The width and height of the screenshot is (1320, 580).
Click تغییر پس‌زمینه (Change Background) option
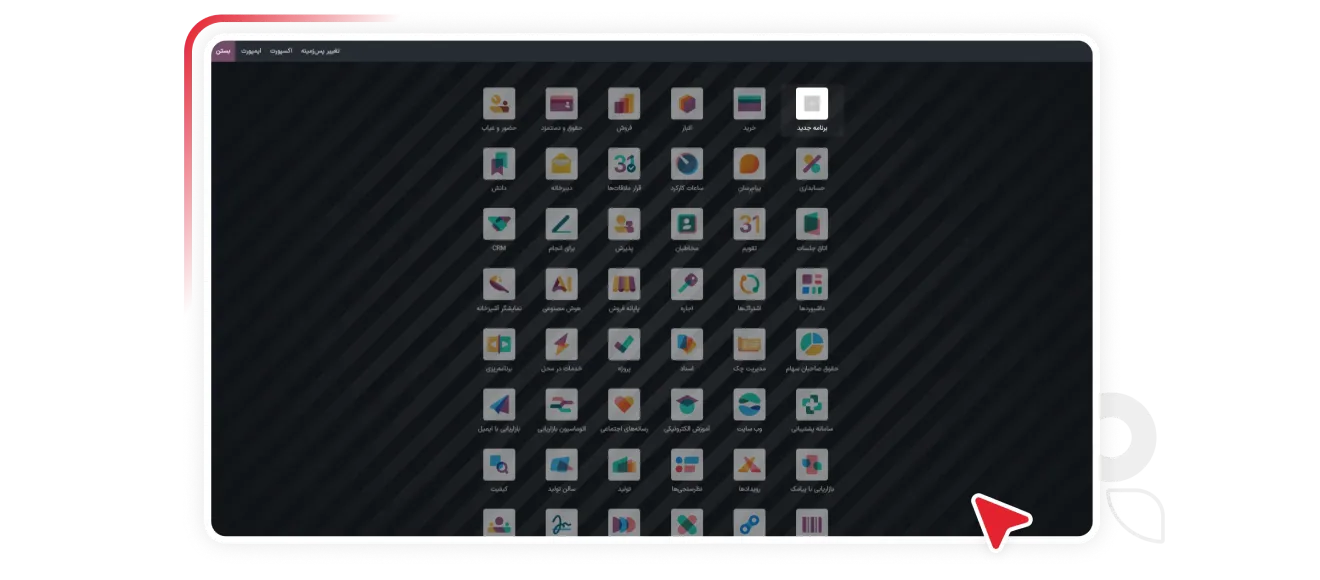point(321,50)
